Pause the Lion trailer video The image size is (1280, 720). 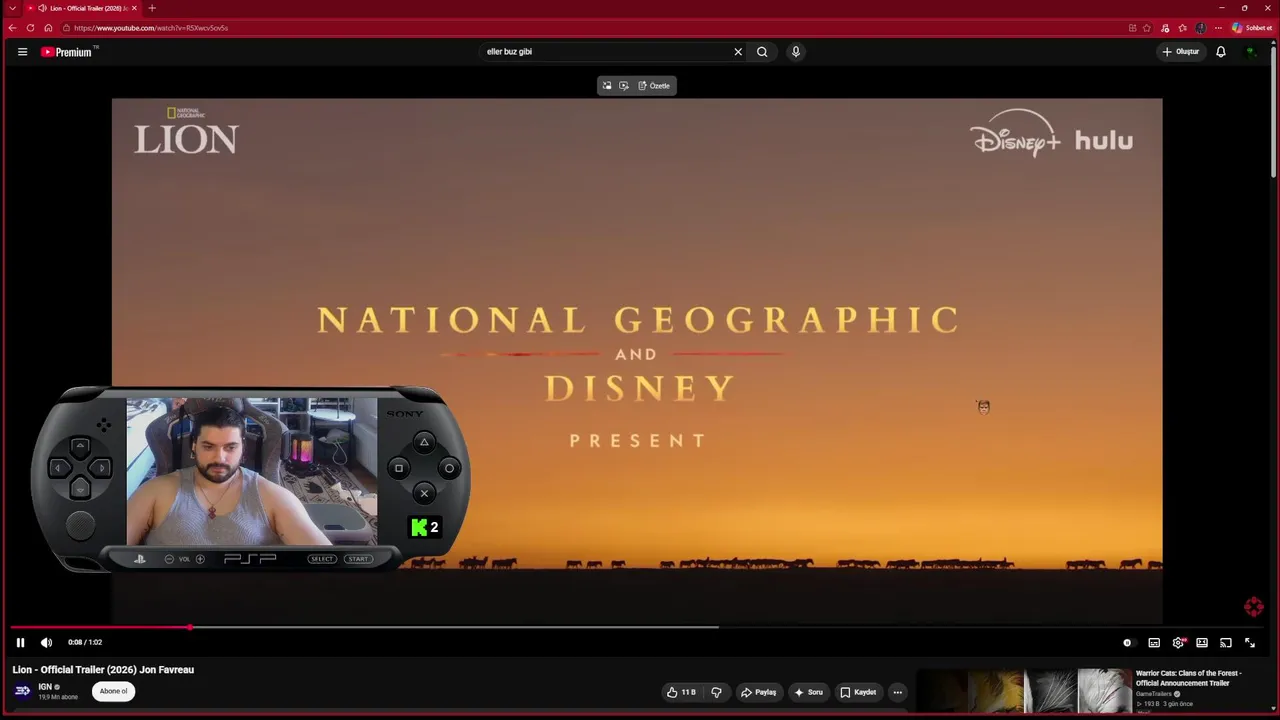(x=20, y=643)
